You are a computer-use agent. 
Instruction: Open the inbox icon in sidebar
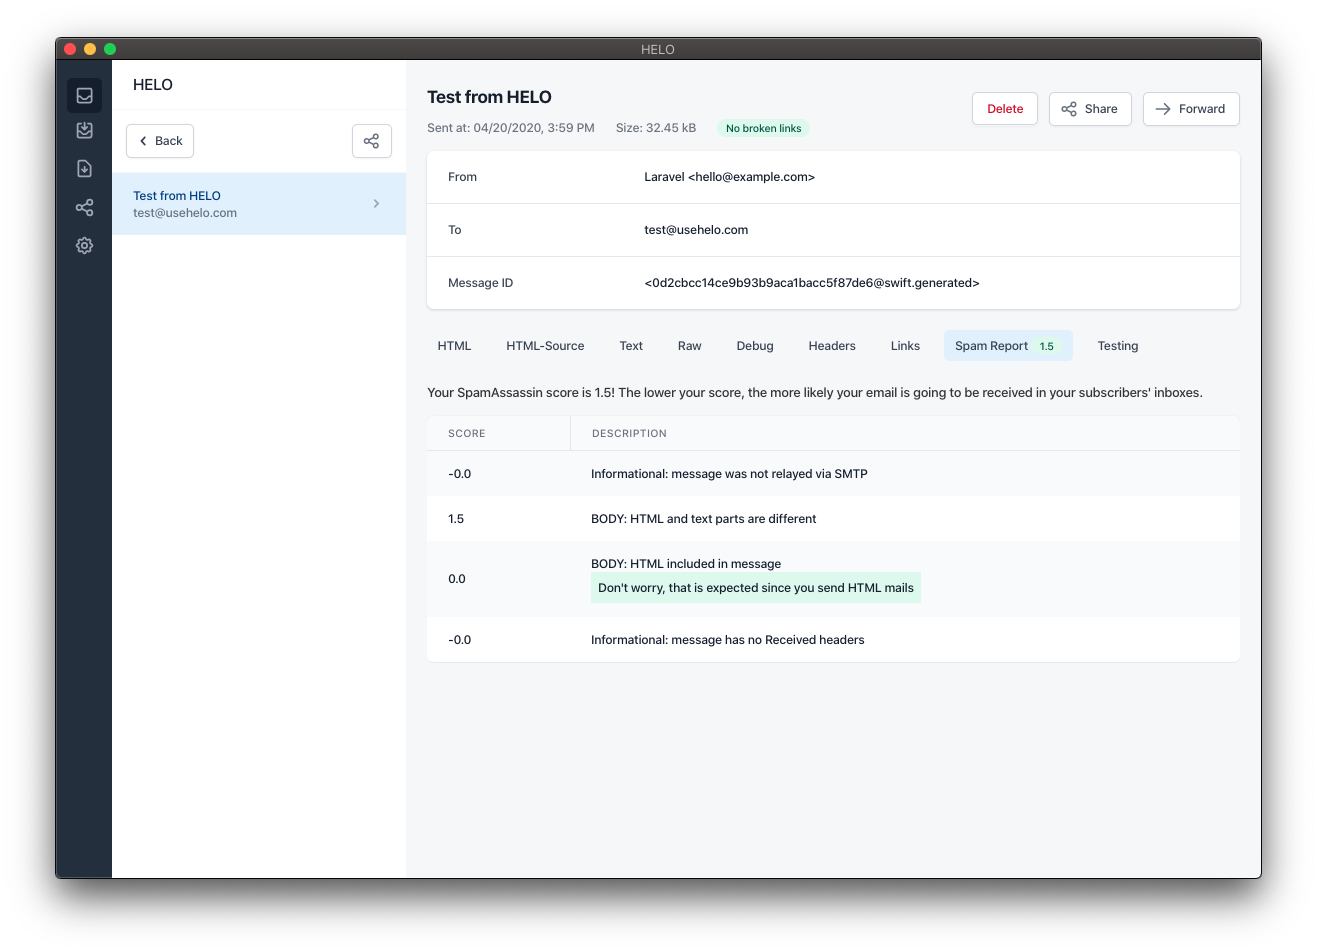pyautogui.click(x=85, y=96)
